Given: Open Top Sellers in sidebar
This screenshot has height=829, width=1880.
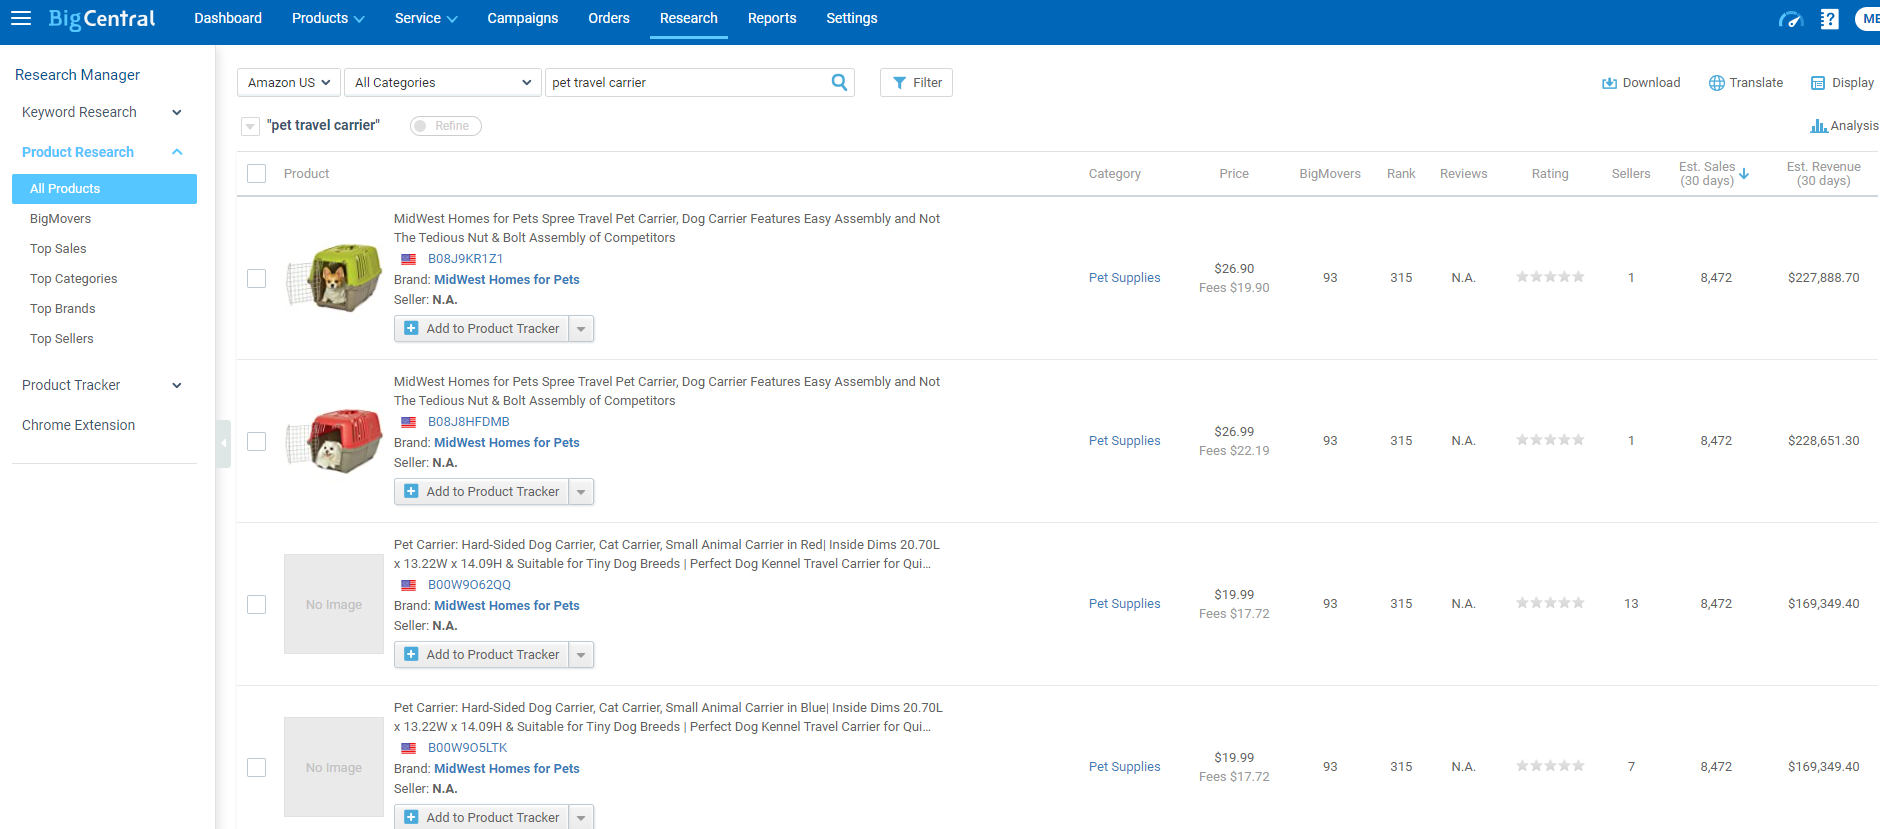Looking at the screenshot, I should pos(61,339).
